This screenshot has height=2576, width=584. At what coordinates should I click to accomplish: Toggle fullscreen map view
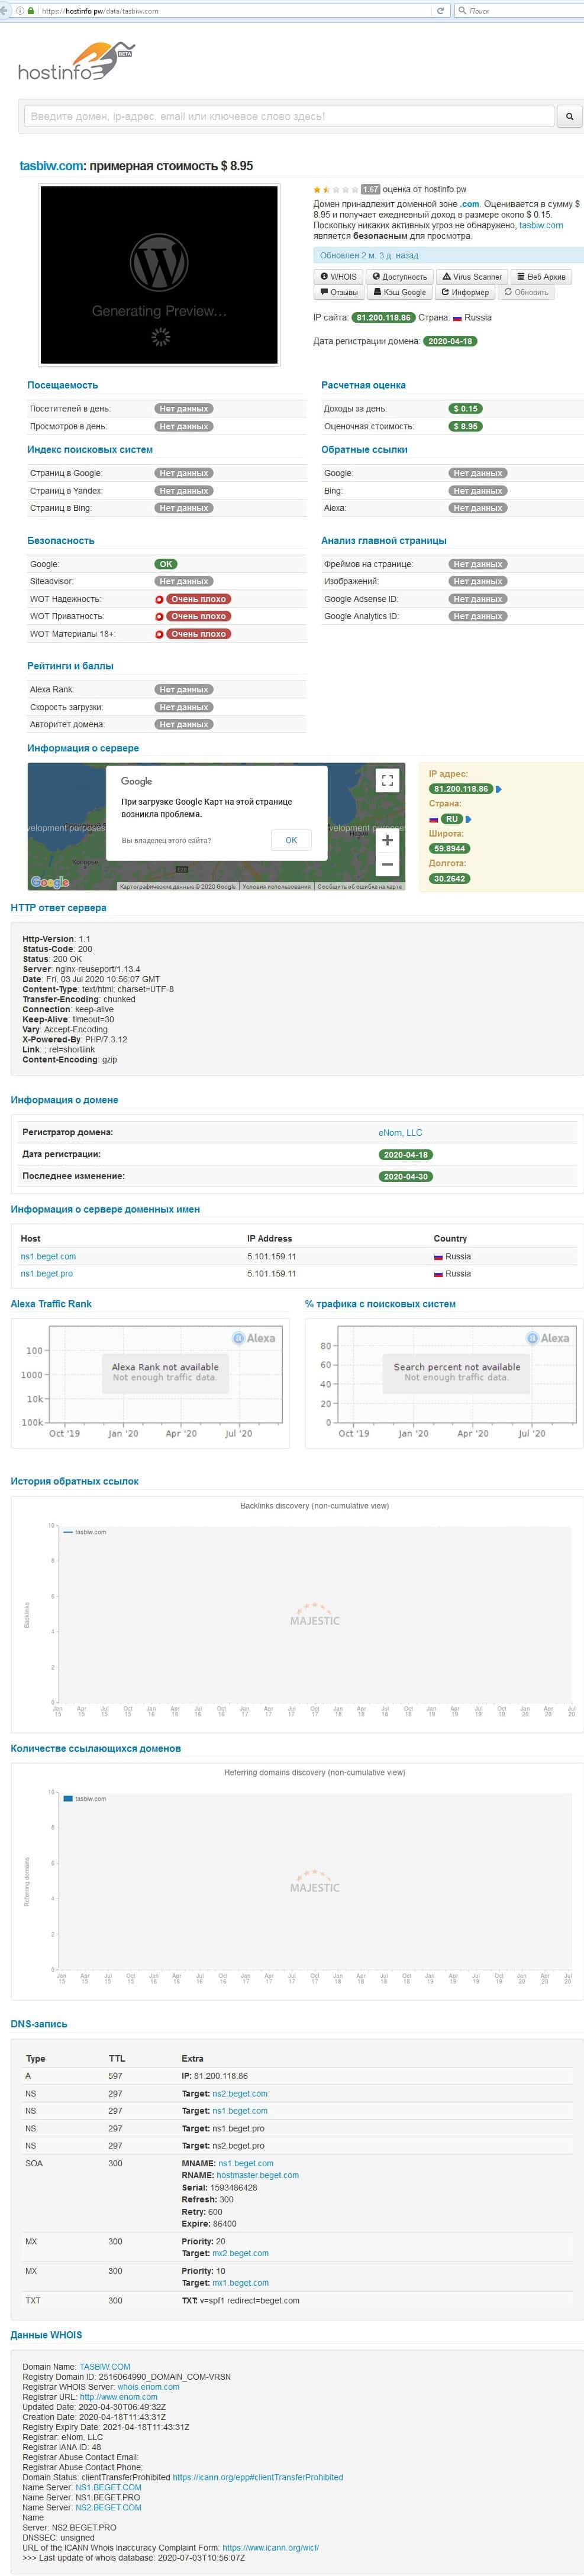pyautogui.click(x=387, y=780)
